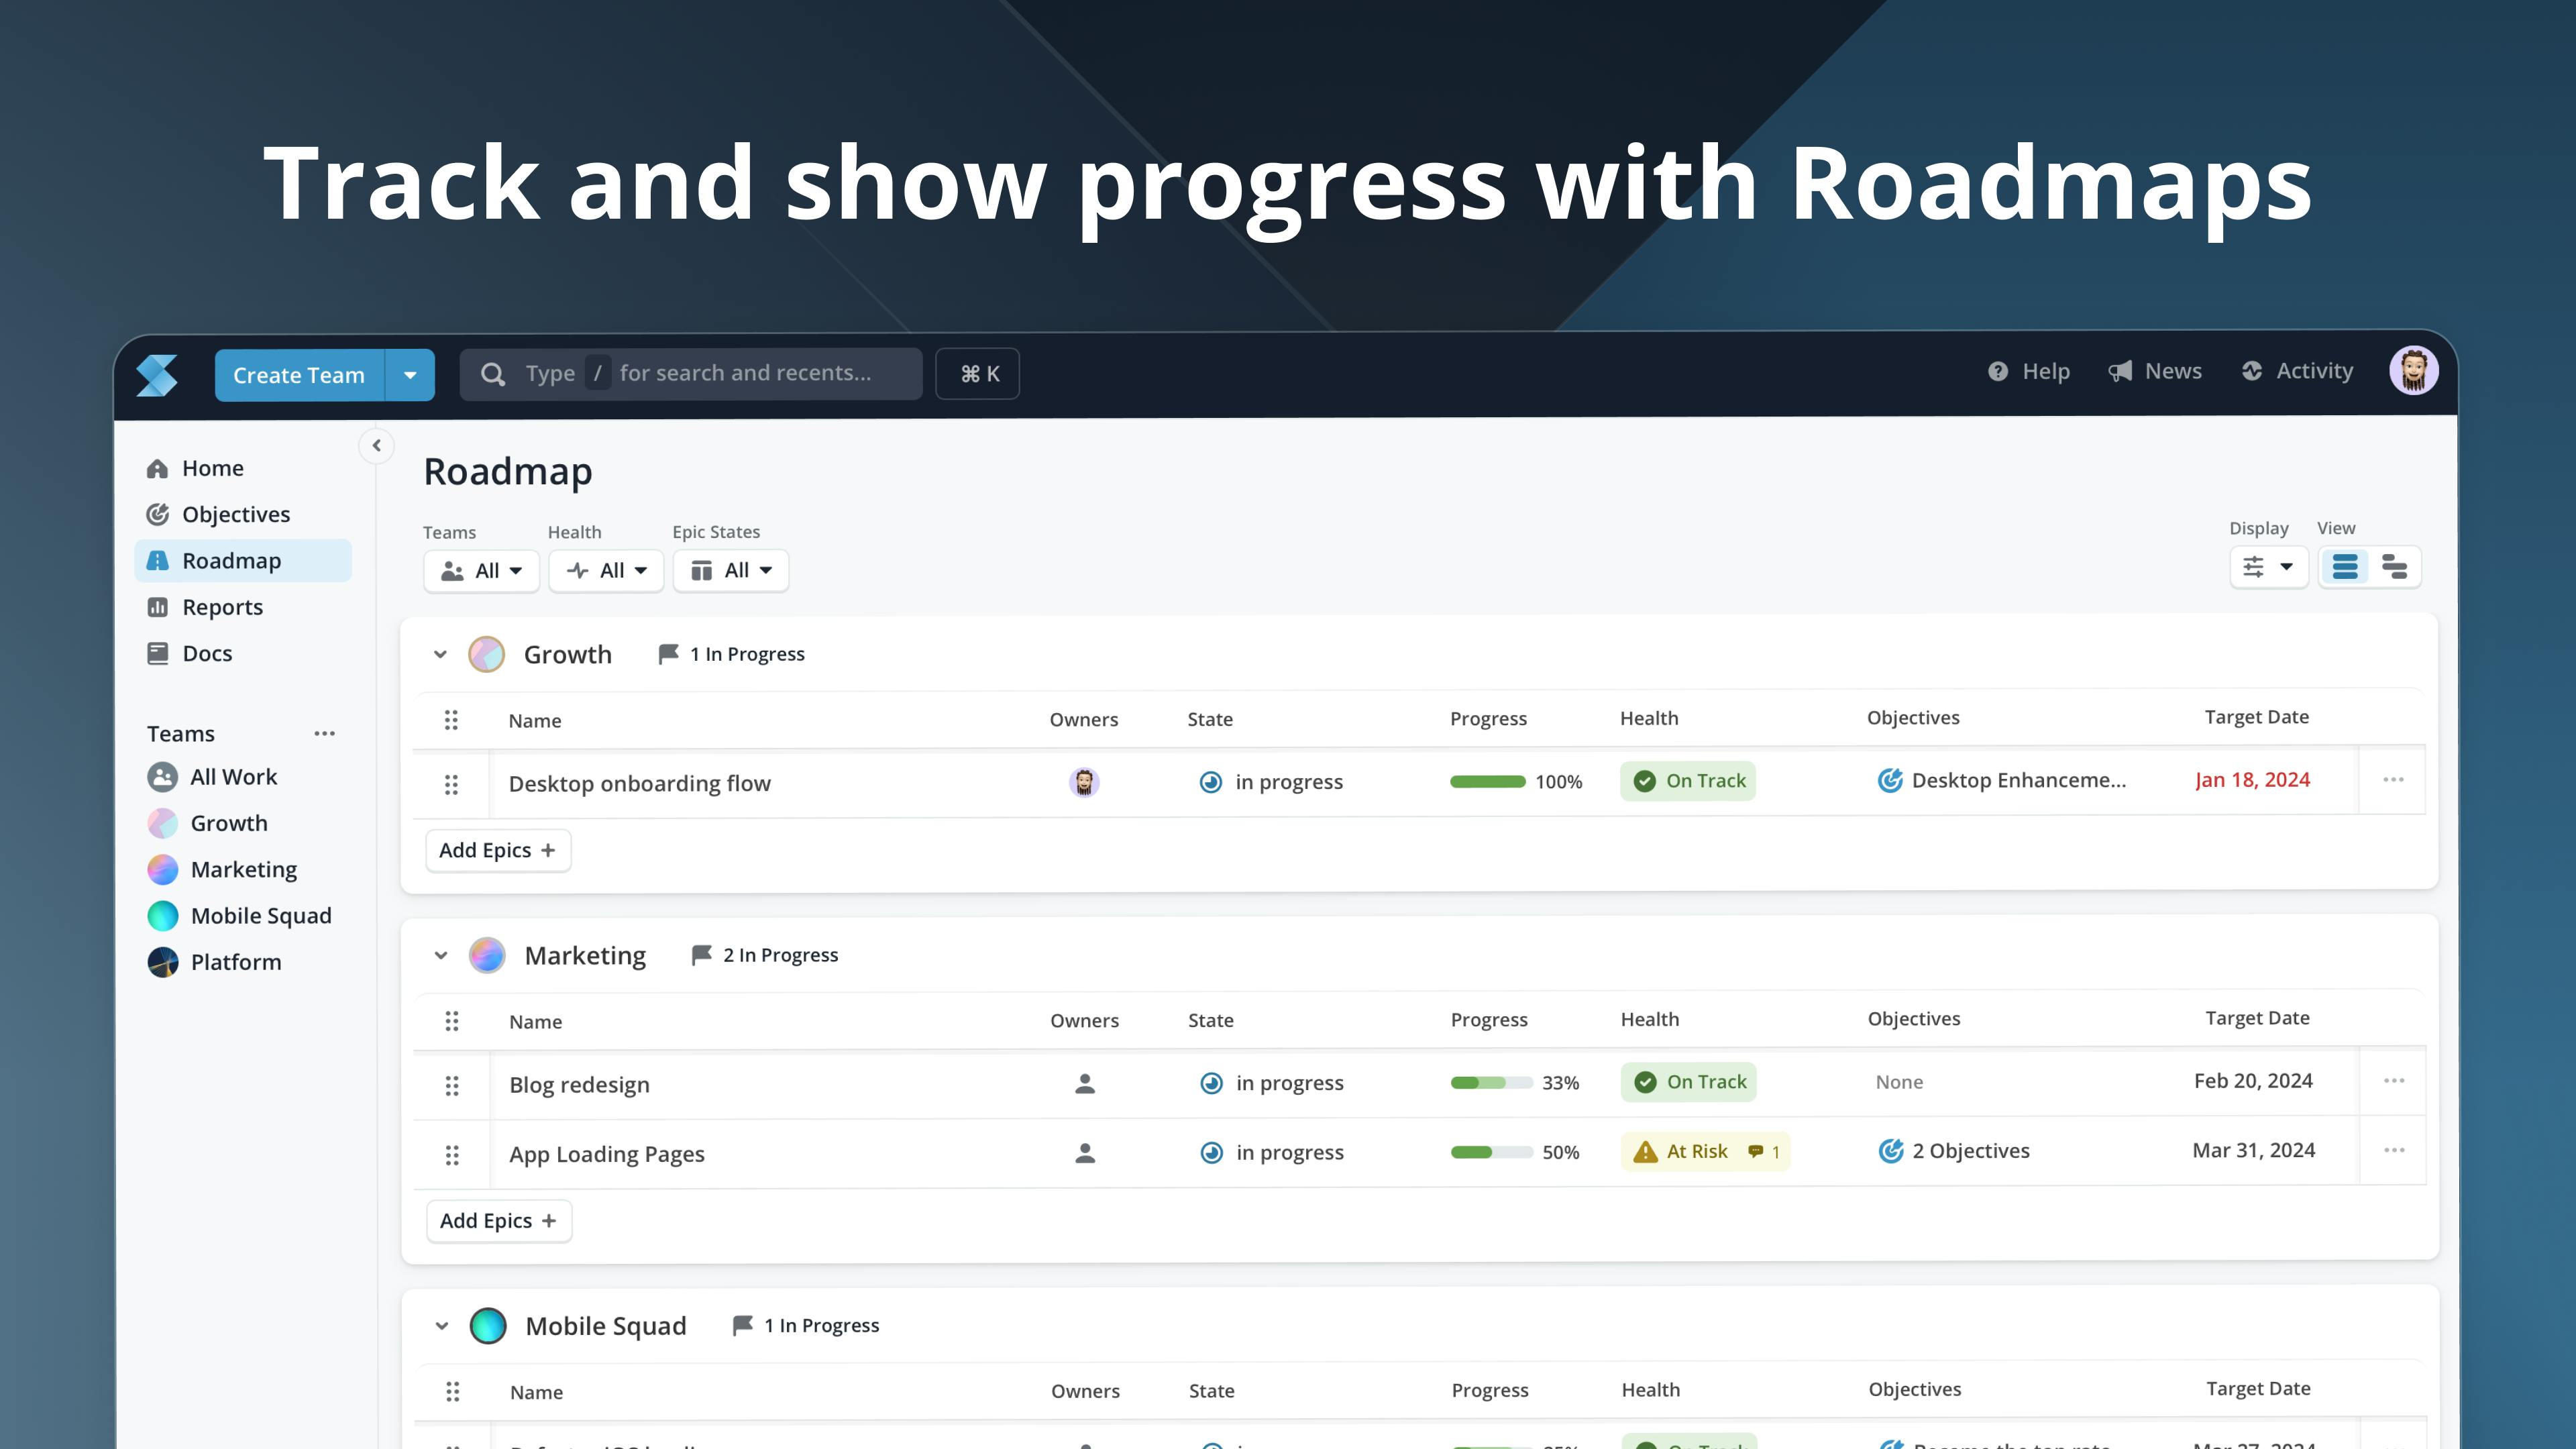The width and height of the screenshot is (2576, 1449).
Task: Click the Jan 18, 2024 target date
Action: pos(2253,780)
